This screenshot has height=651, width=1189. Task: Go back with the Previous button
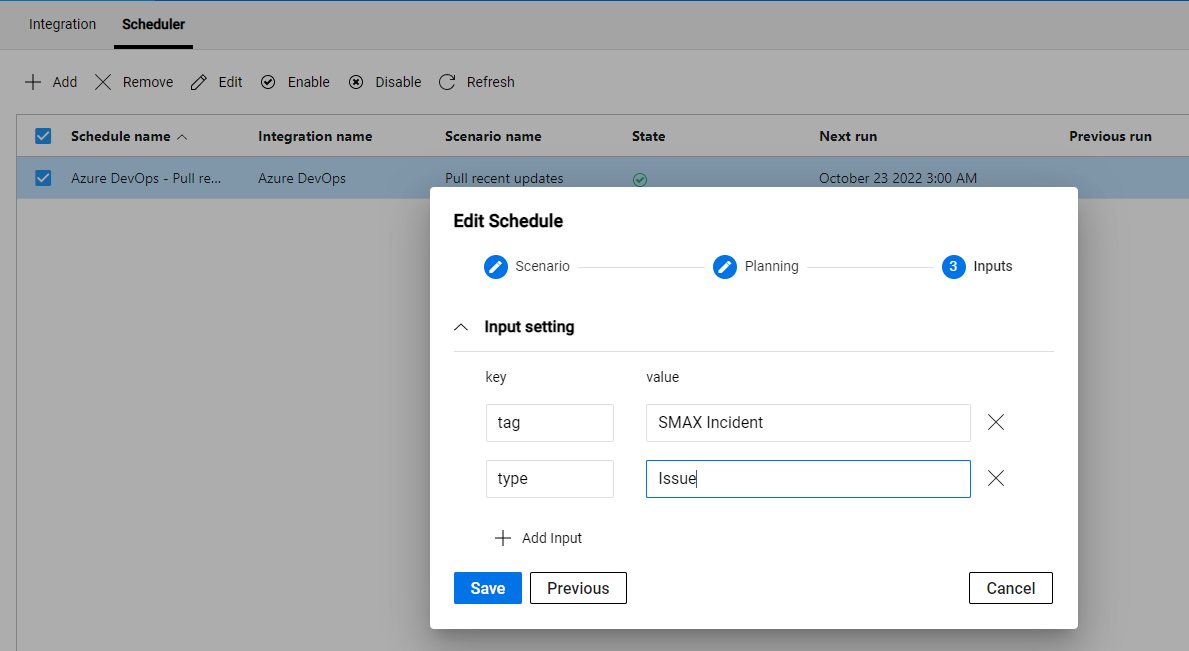pyautogui.click(x=578, y=588)
